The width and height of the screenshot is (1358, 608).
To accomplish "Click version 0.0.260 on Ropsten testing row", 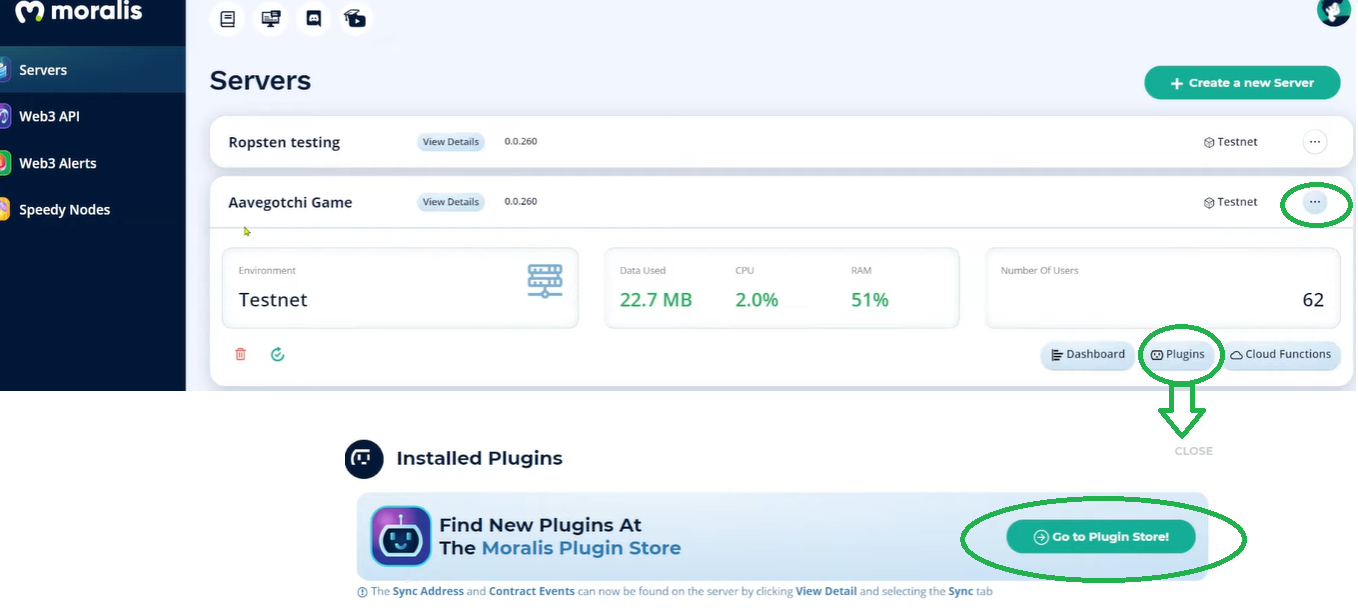I will (521, 142).
